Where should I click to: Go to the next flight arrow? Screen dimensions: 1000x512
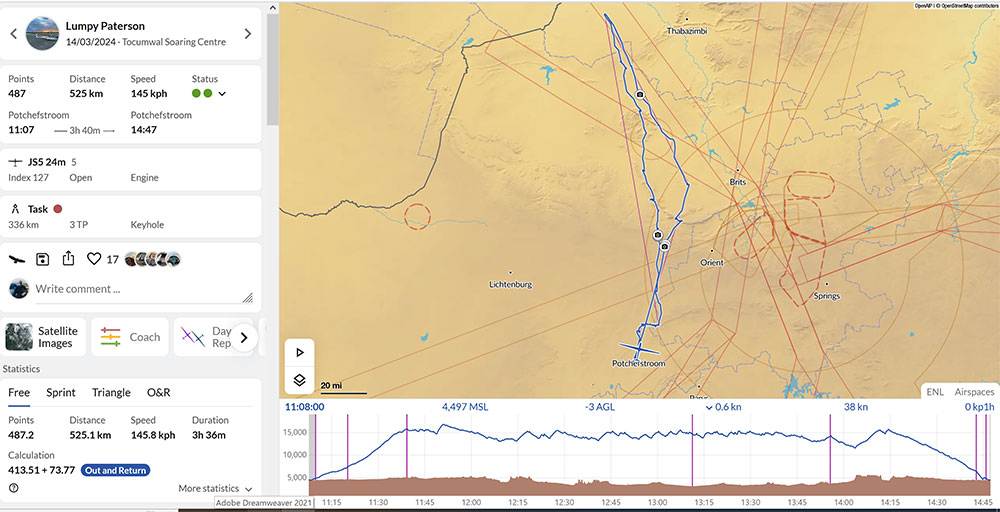coord(248,33)
